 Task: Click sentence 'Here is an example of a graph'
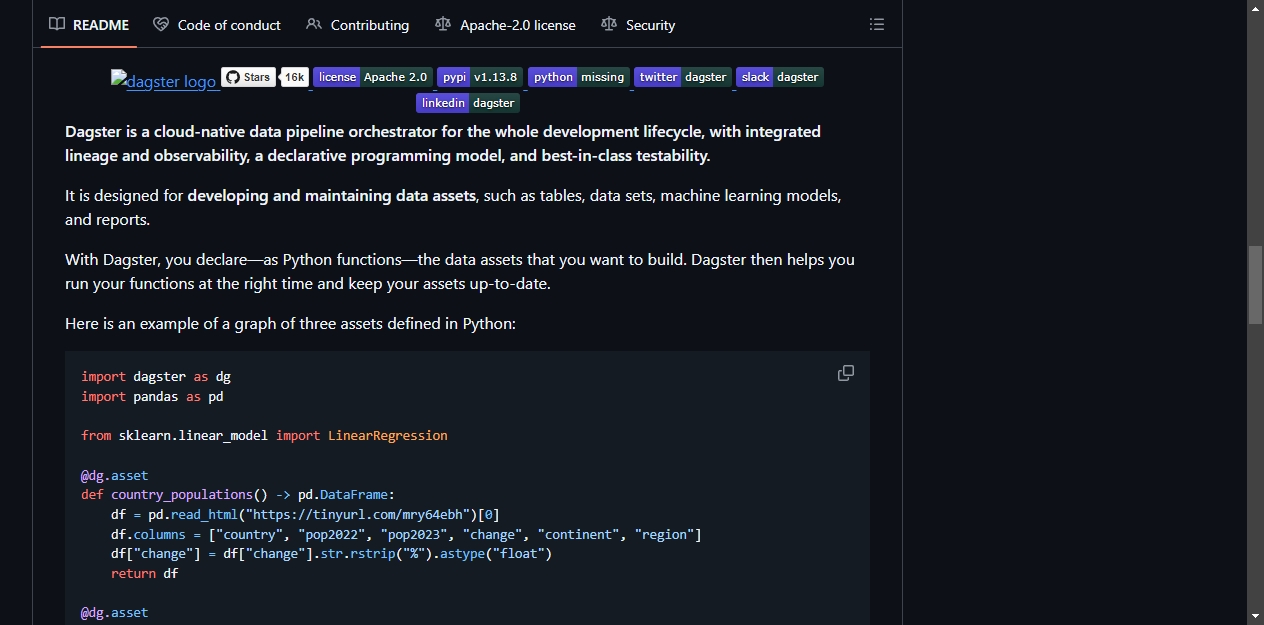tap(290, 324)
